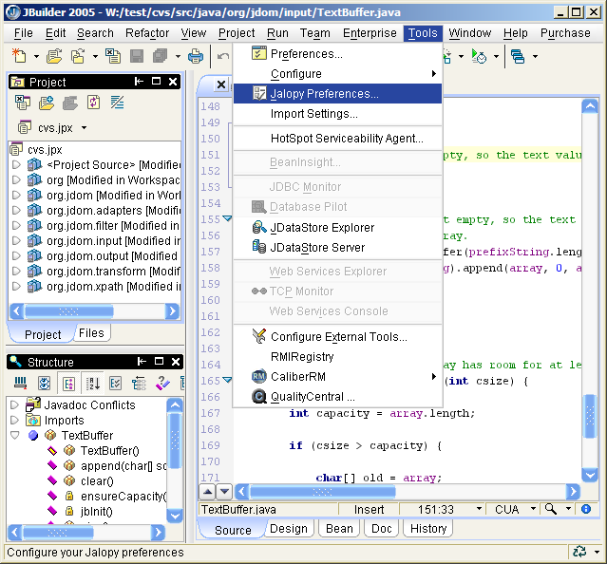Toggle the grouping icon in Structure pane toolbar
The width and height of the screenshot is (607, 564).
69,384
